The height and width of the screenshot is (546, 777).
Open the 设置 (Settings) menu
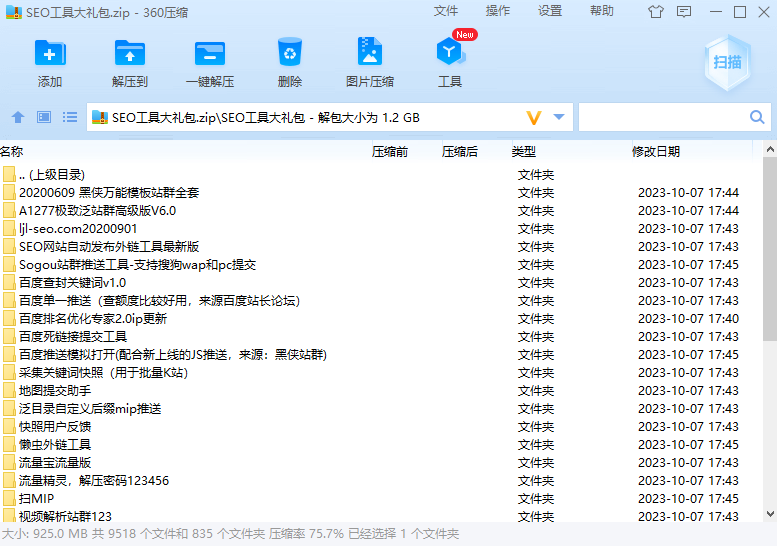tap(550, 11)
